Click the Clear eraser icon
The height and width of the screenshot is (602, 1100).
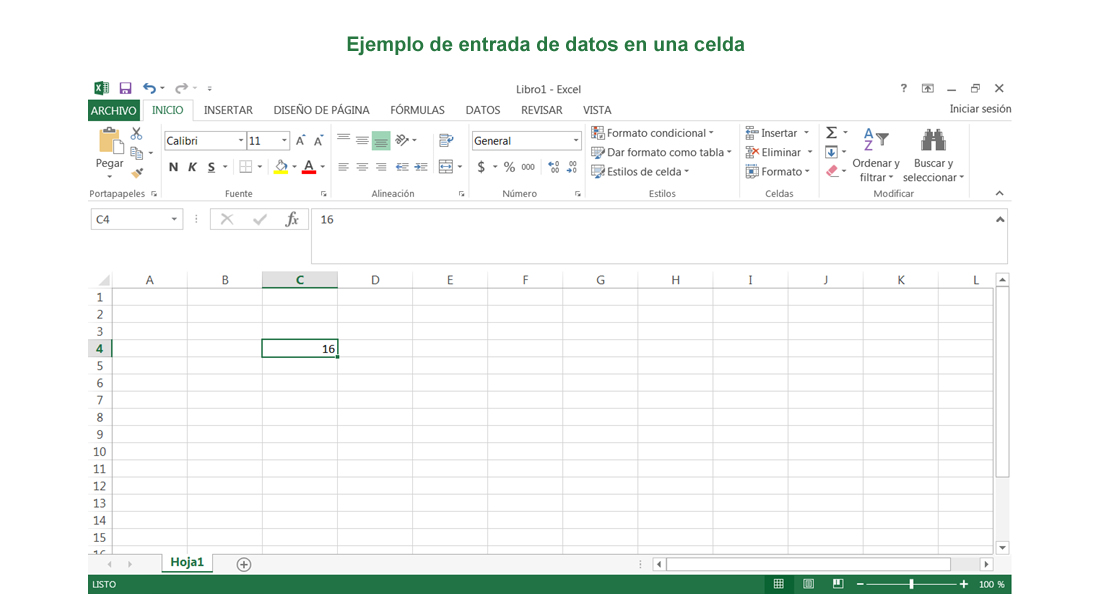coord(832,171)
